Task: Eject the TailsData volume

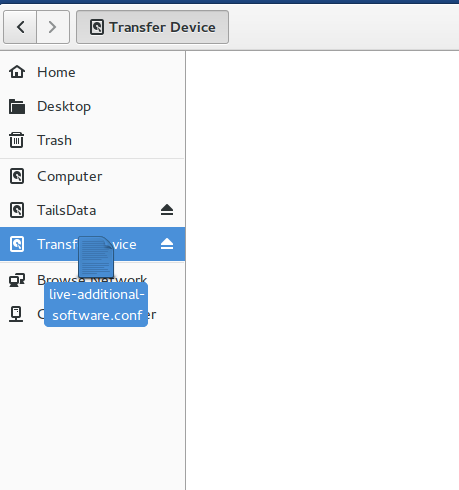Action: 167,210
